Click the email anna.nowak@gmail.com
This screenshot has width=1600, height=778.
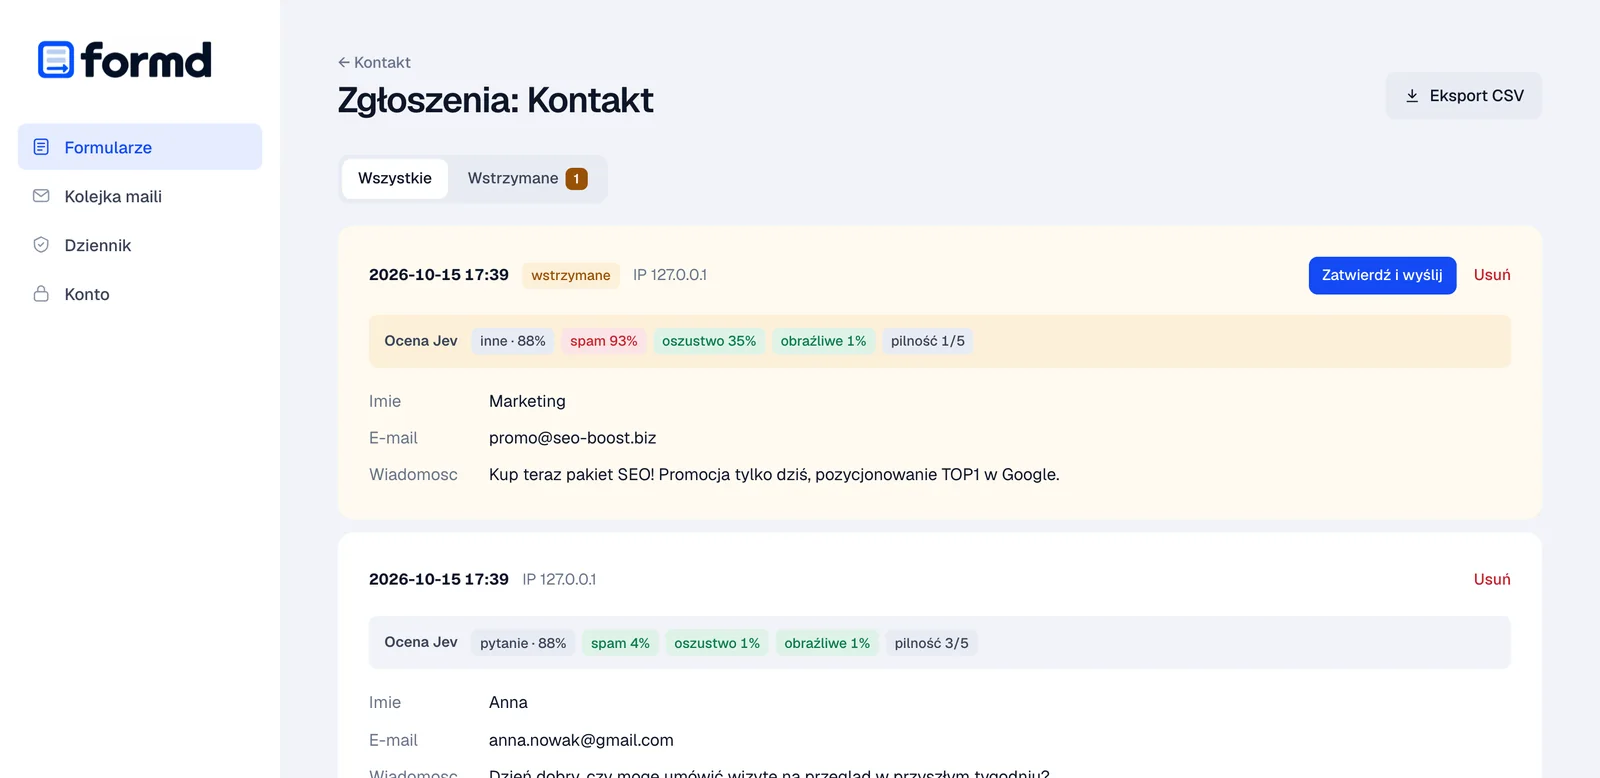pyautogui.click(x=581, y=740)
